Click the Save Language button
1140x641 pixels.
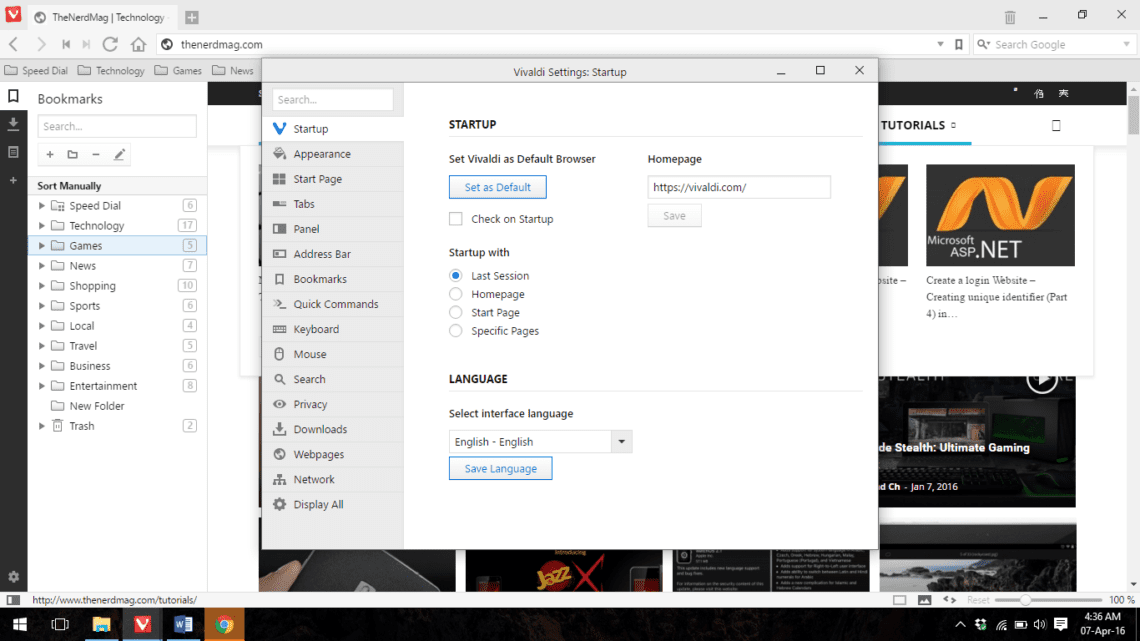(500, 467)
